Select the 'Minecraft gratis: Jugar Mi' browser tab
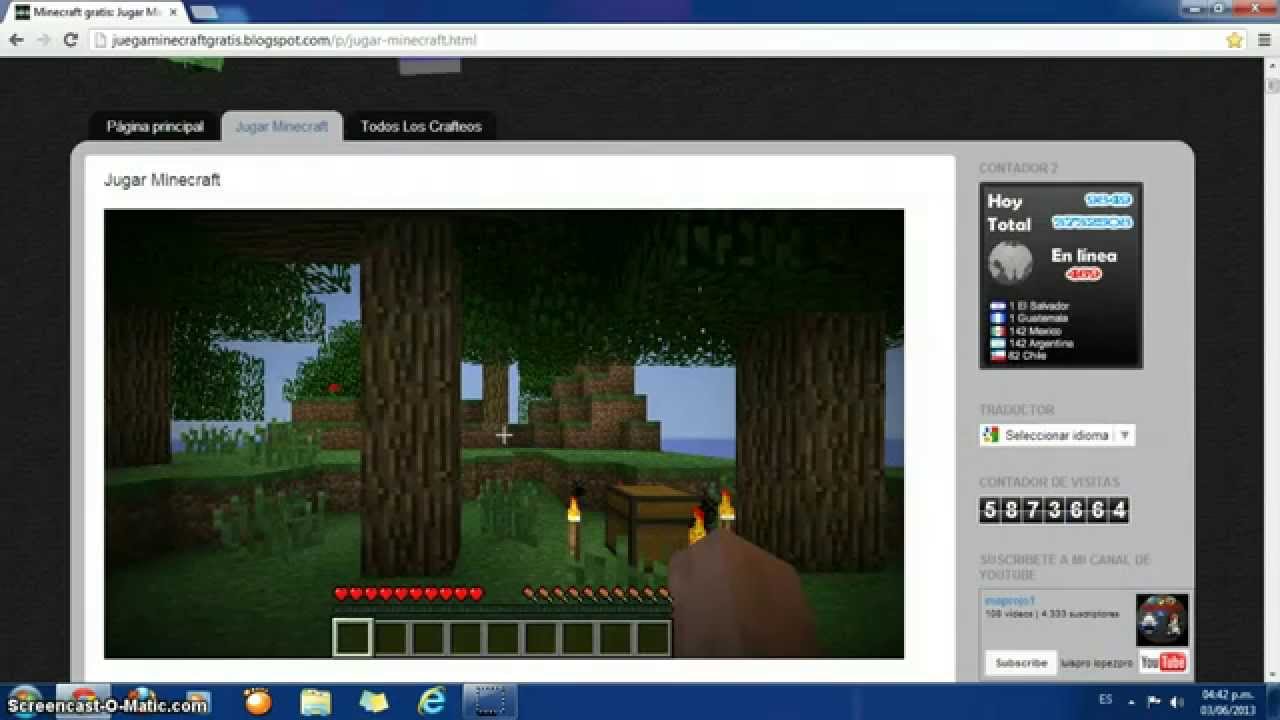 click(x=95, y=12)
